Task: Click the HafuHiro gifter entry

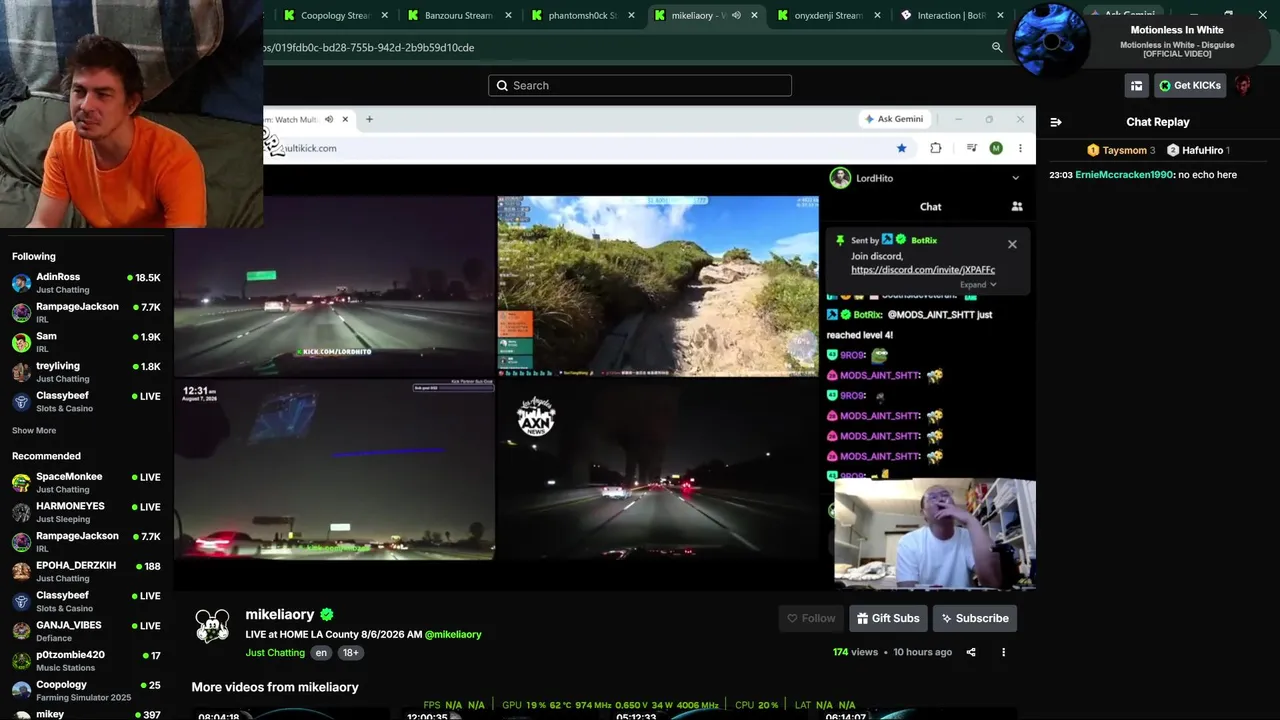Action: [x=1199, y=150]
